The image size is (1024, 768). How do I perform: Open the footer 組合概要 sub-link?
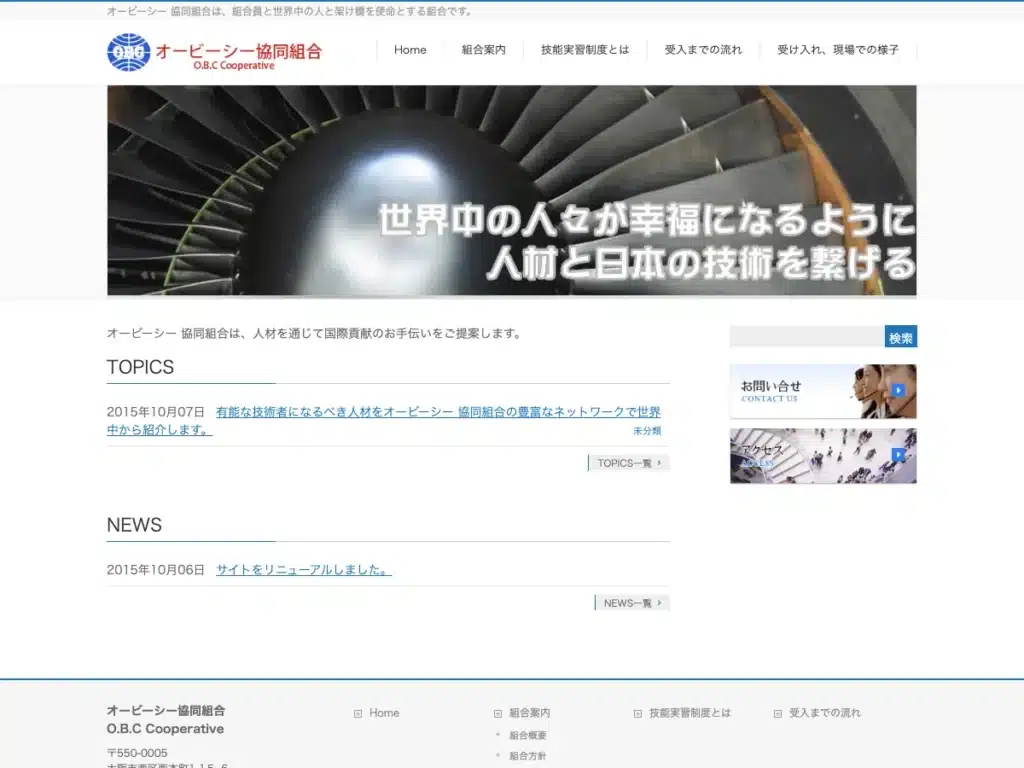coord(528,735)
